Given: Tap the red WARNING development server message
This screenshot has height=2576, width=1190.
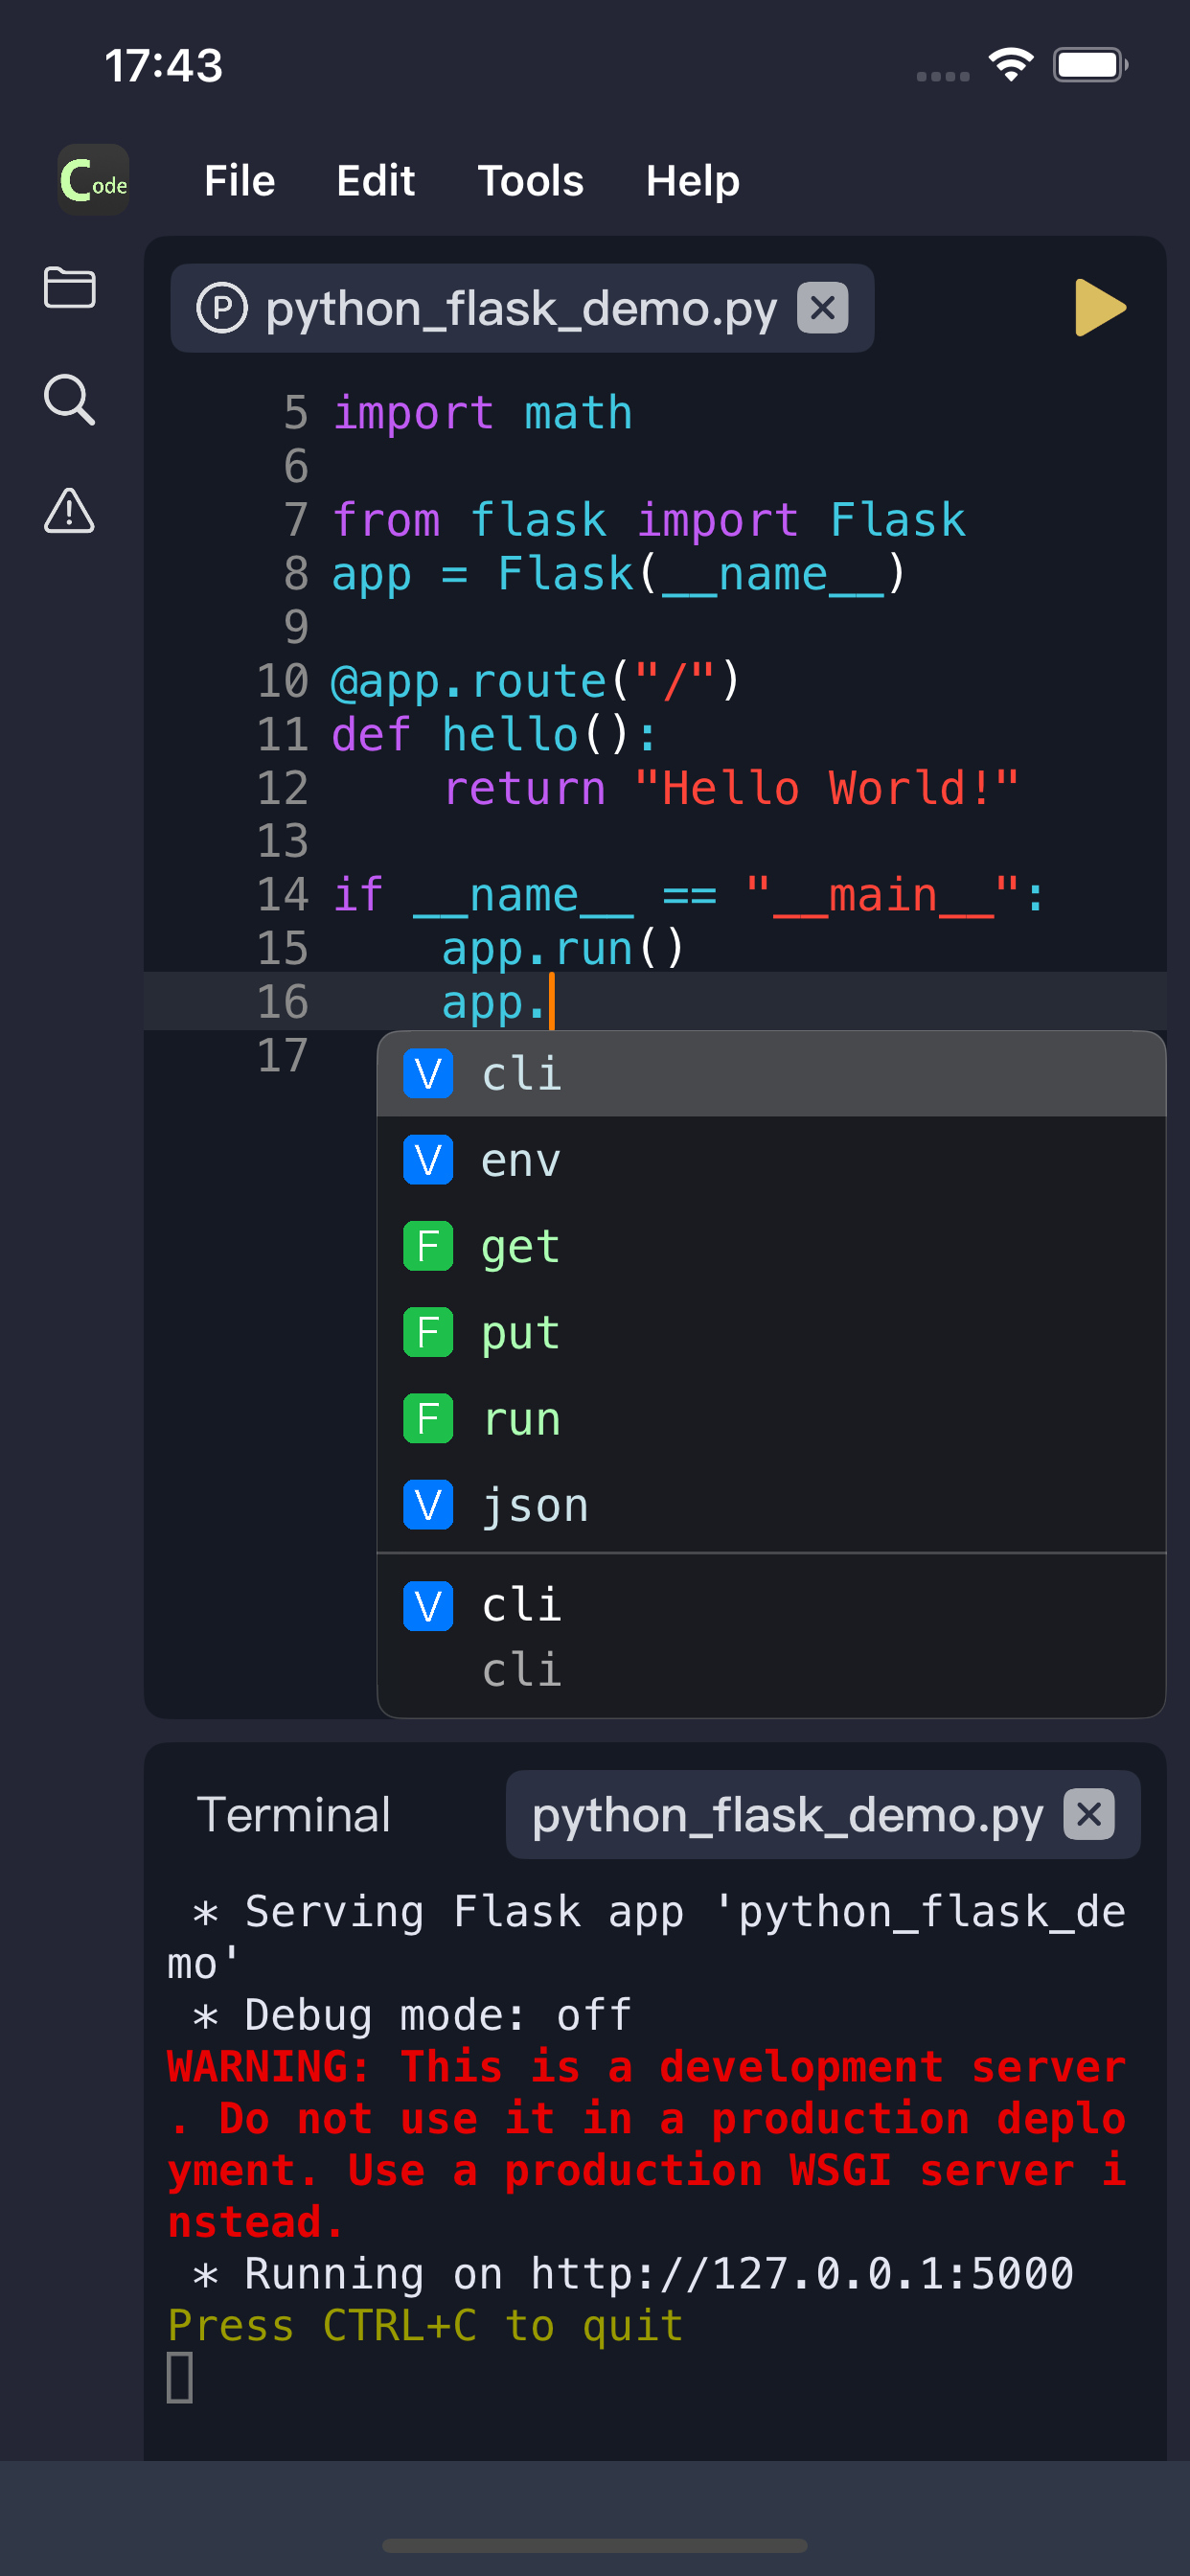Looking at the screenshot, I should coord(647,2143).
